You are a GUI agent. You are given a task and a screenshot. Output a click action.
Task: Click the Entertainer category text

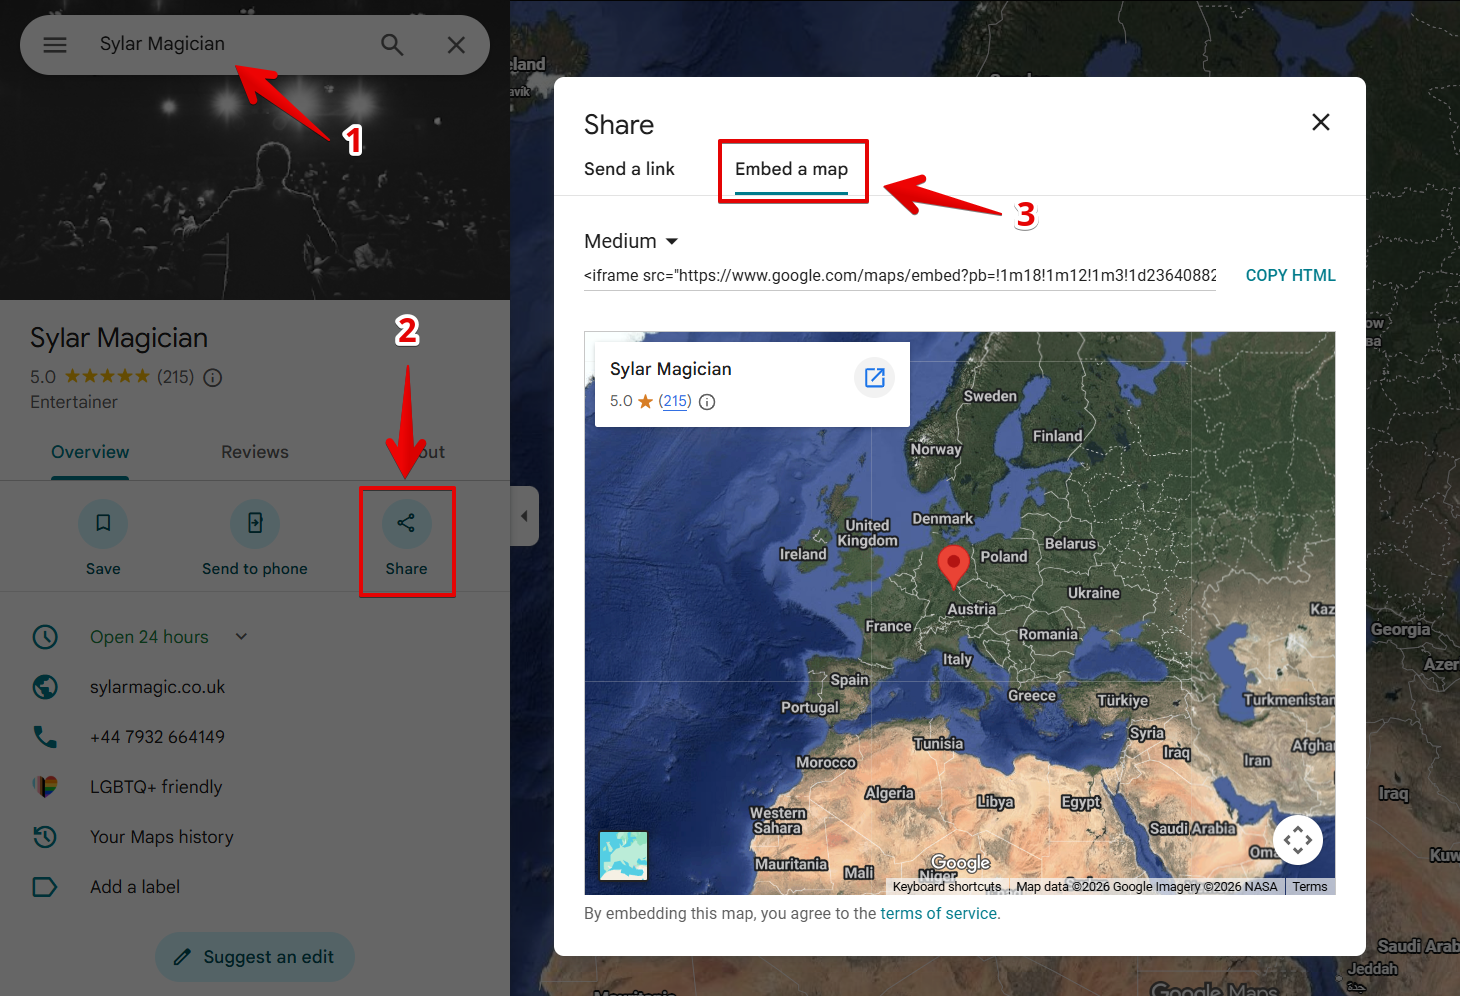pyautogui.click(x=74, y=402)
